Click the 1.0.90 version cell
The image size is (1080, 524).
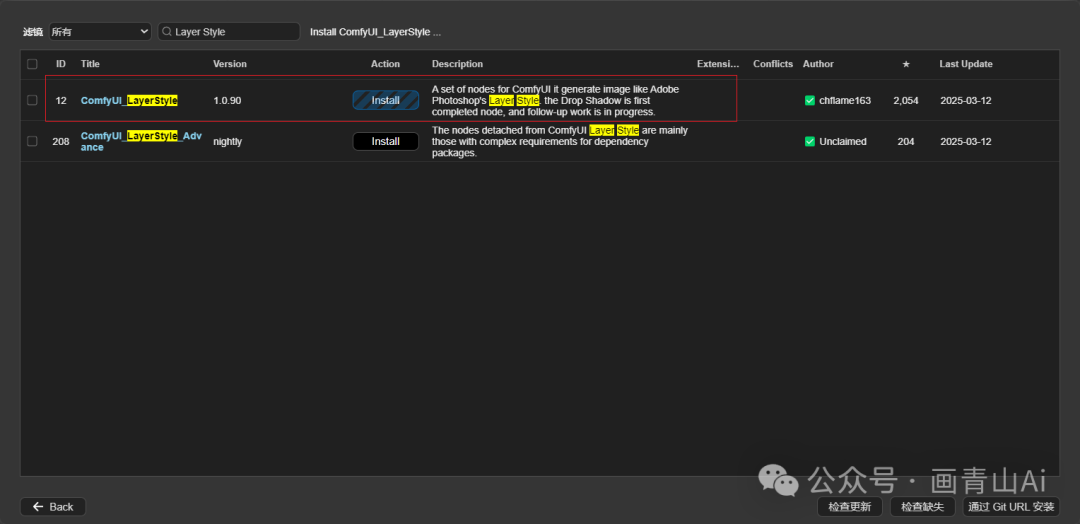(x=227, y=101)
